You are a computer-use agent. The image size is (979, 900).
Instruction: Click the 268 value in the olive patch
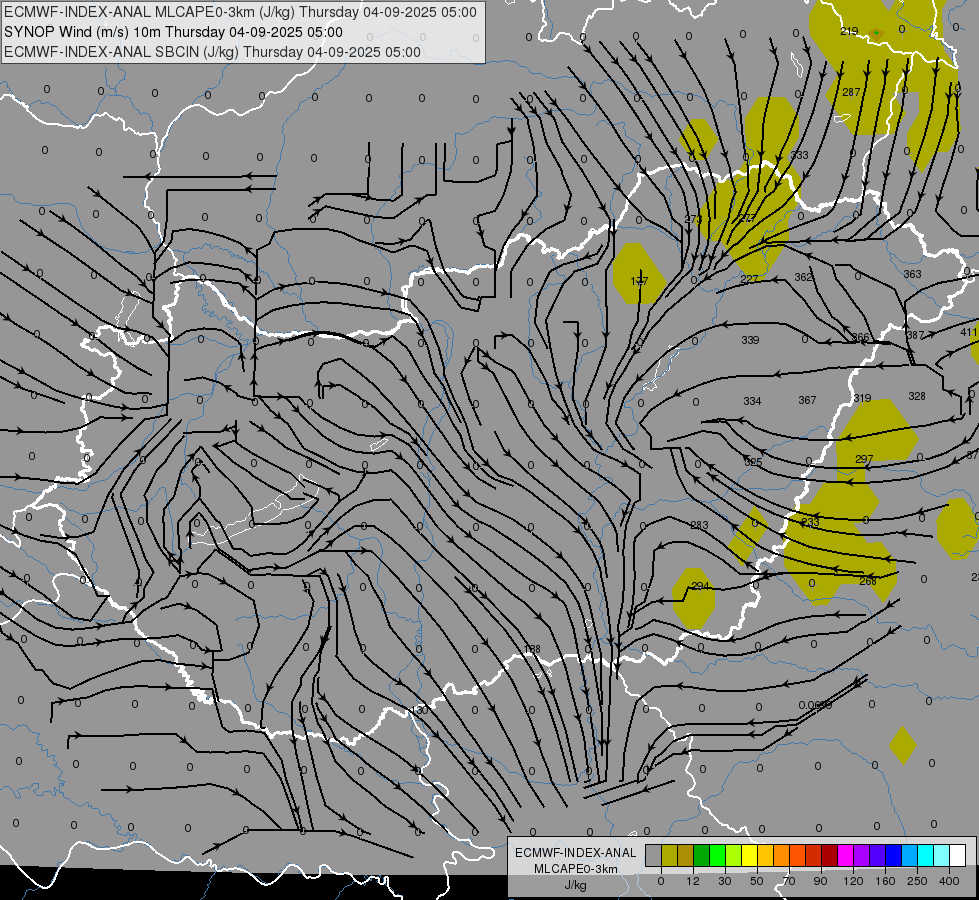(x=868, y=581)
